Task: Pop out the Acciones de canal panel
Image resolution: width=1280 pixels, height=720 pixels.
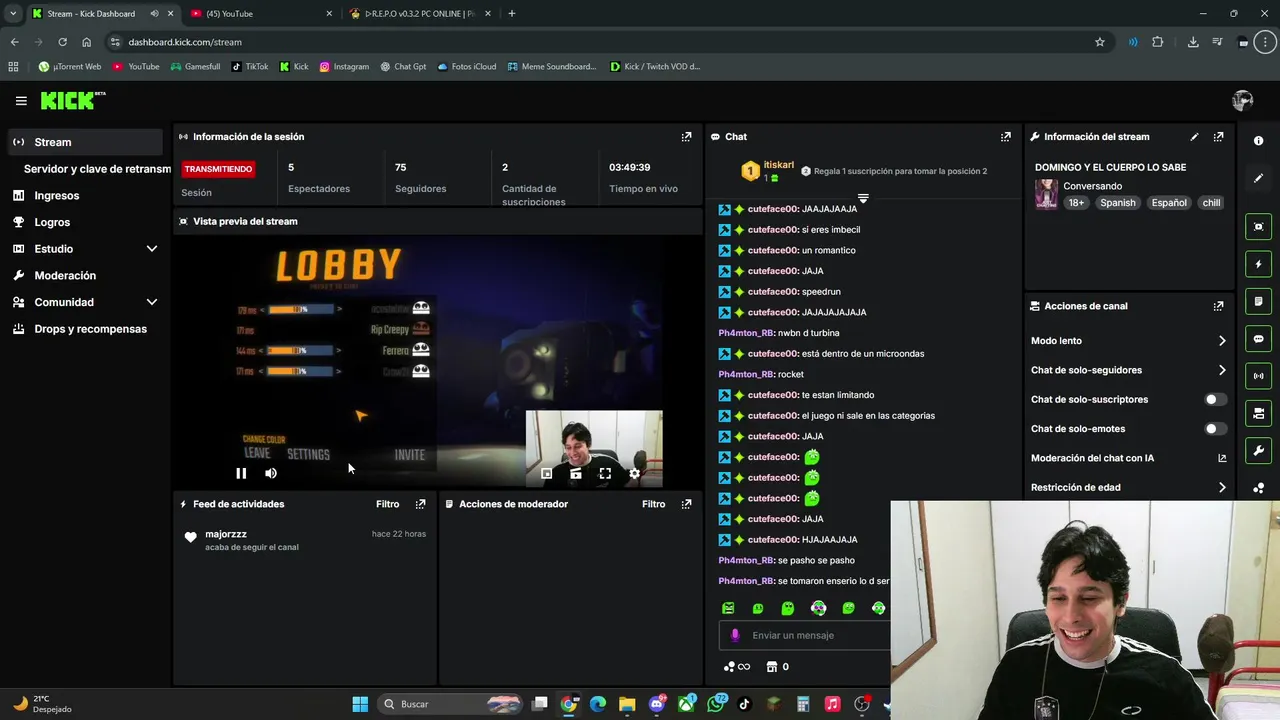Action: pyautogui.click(x=1218, y=306)
